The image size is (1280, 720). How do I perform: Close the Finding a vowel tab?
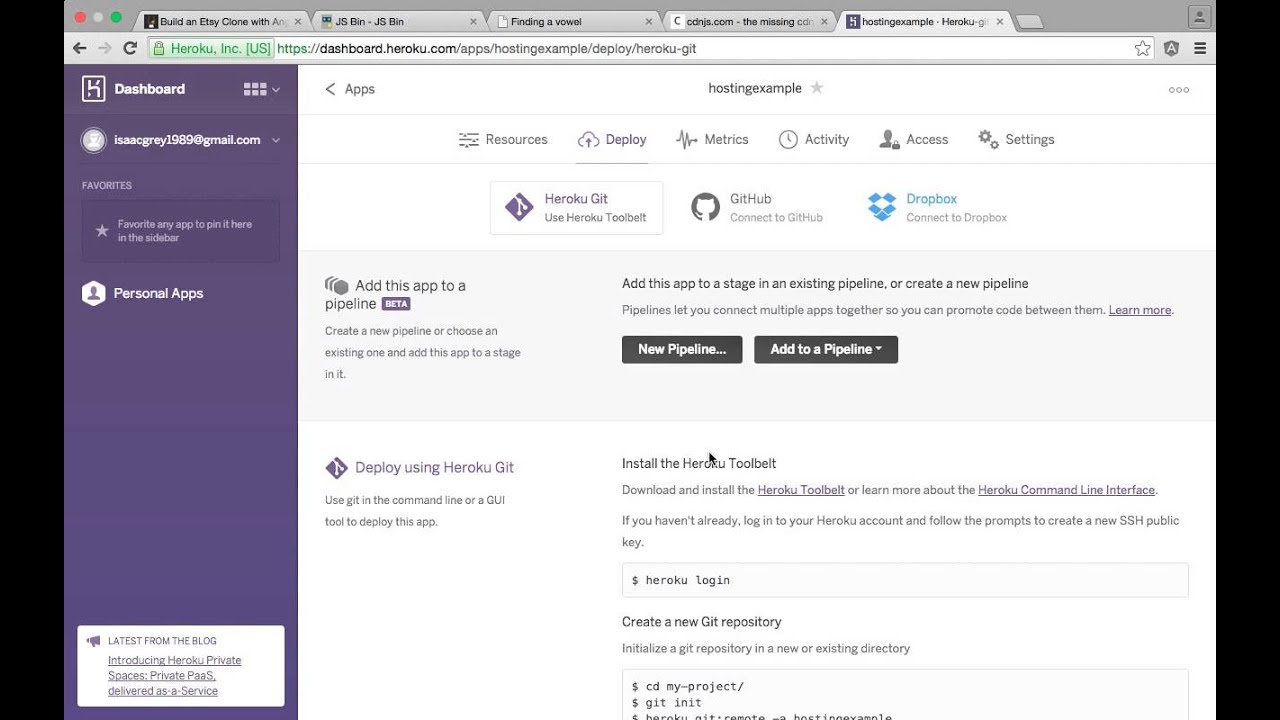point(649,21)
